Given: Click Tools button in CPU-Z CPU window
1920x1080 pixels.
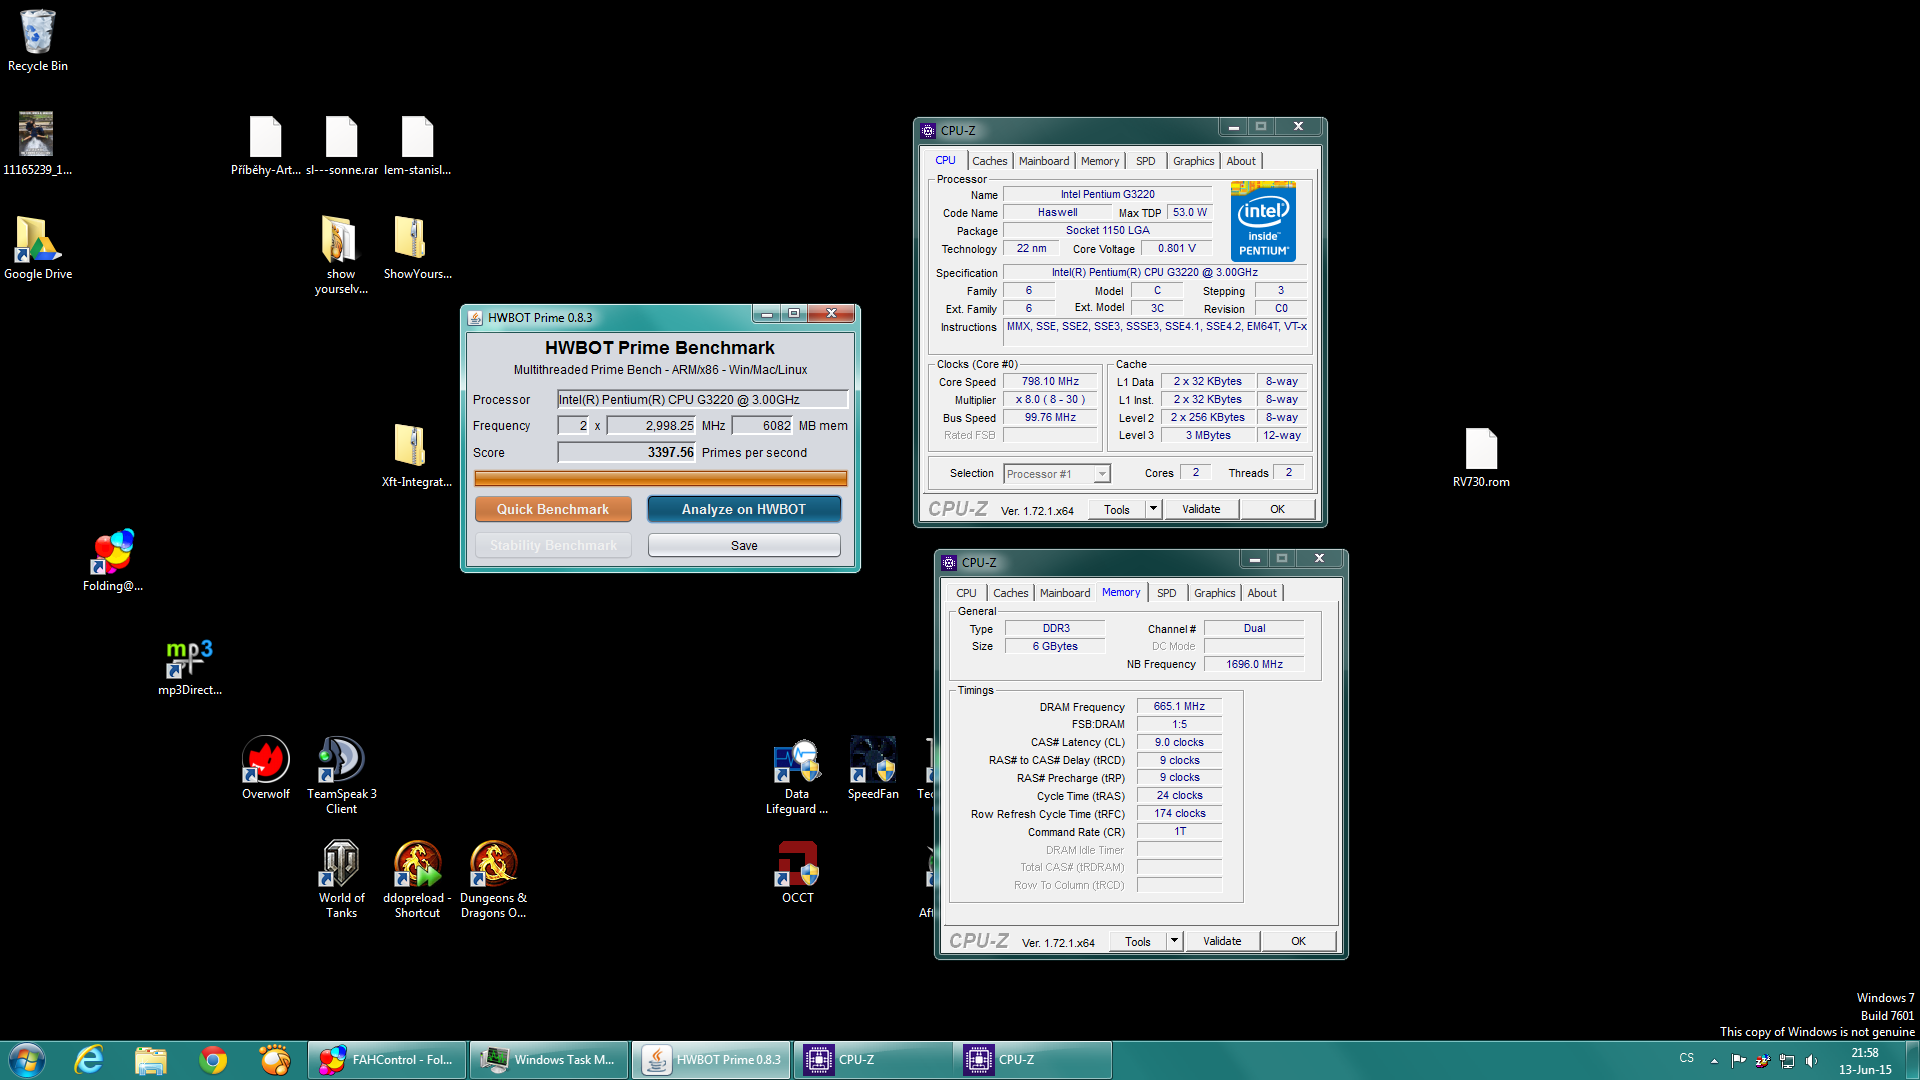Looking at the screenshot, I should point(1117,509).
